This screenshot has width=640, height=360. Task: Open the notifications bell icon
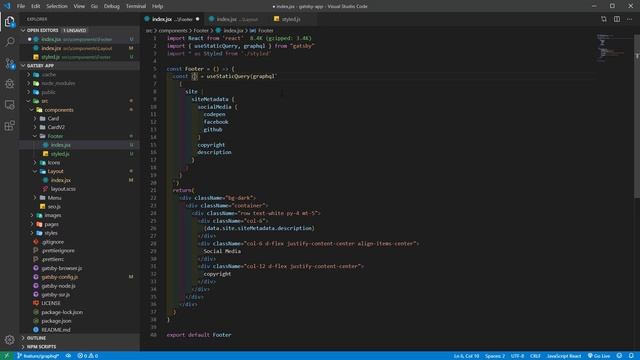pos(631,356)
